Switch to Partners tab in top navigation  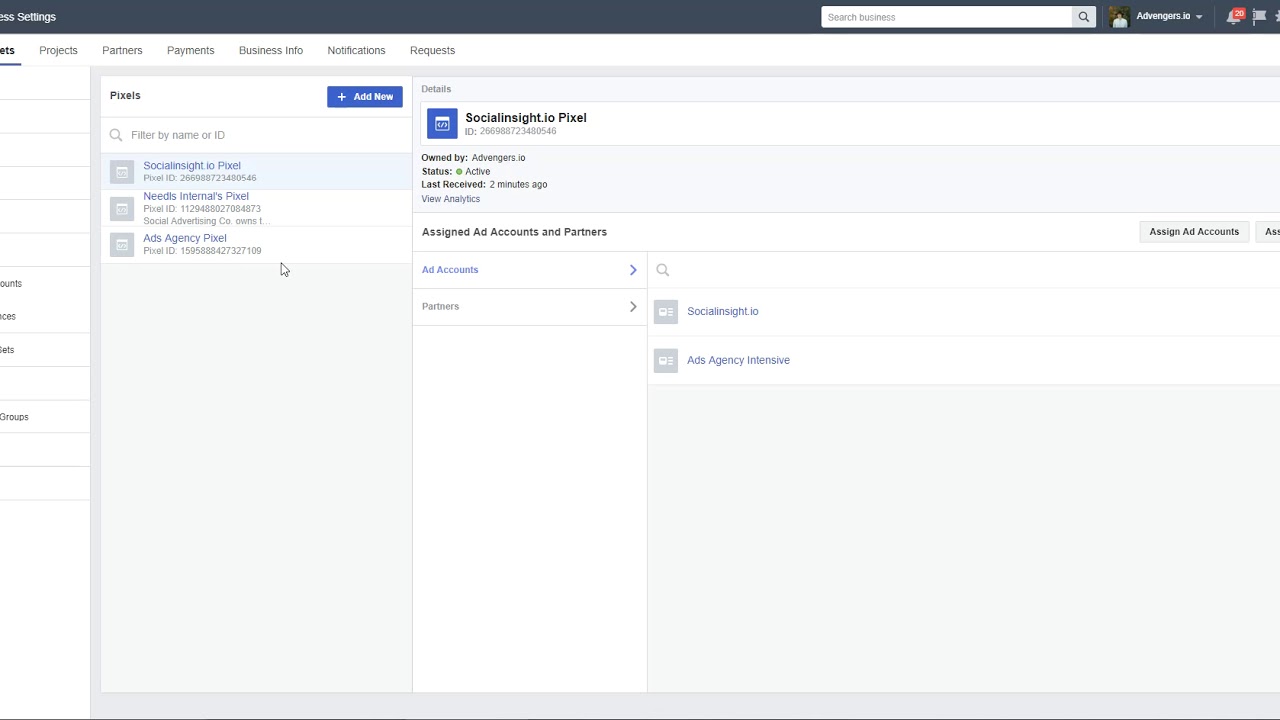[122, 50]
